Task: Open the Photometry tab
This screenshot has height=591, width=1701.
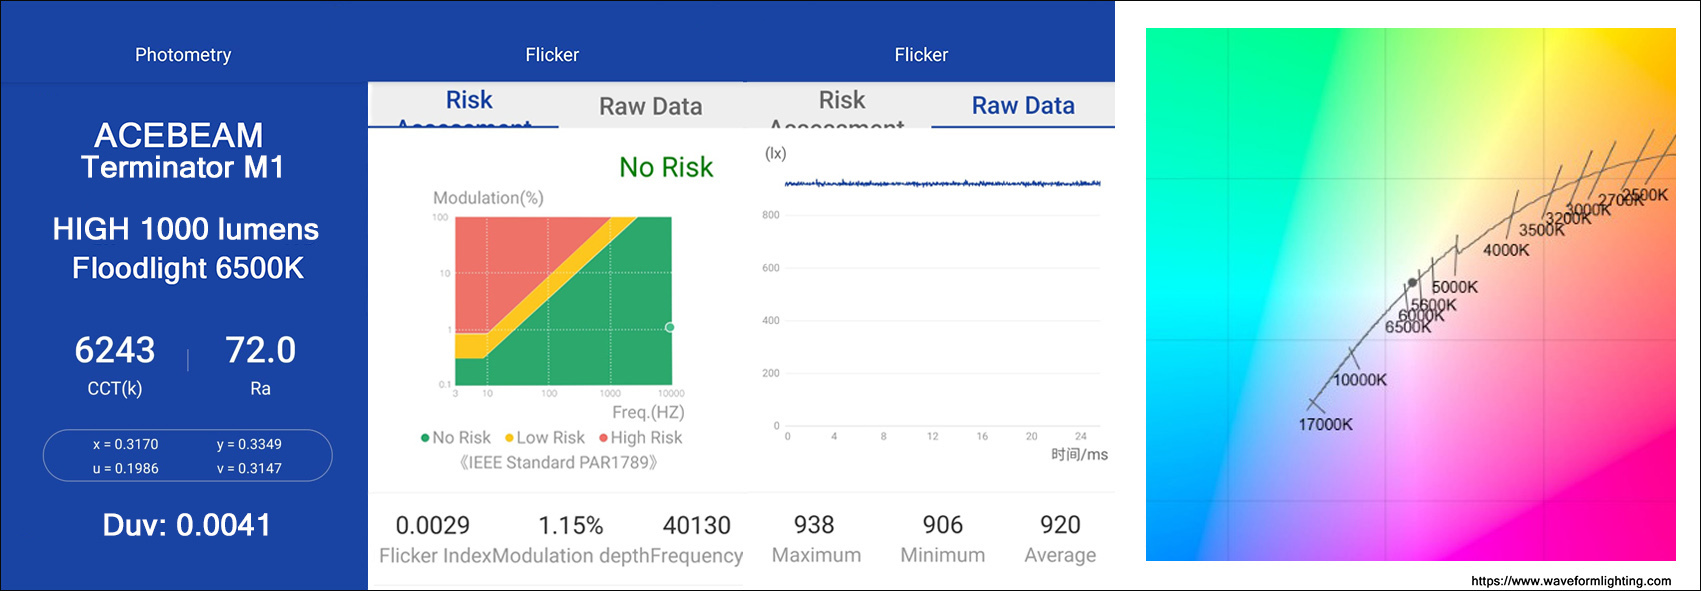Action: point(183,55)
